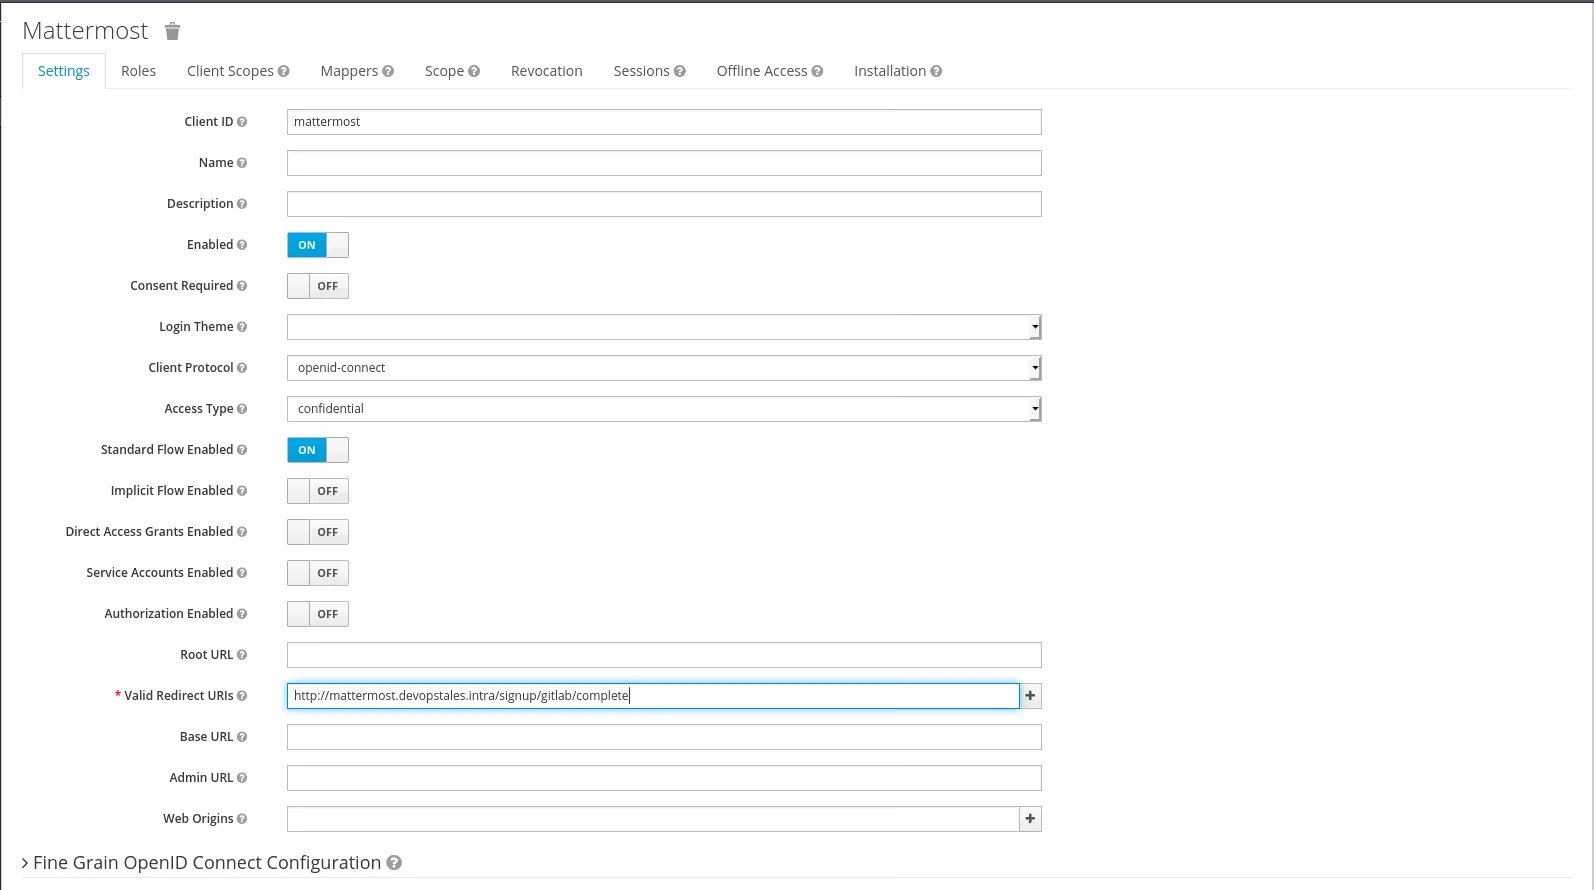Click into the Base URL input field

[x=663, y=737]
